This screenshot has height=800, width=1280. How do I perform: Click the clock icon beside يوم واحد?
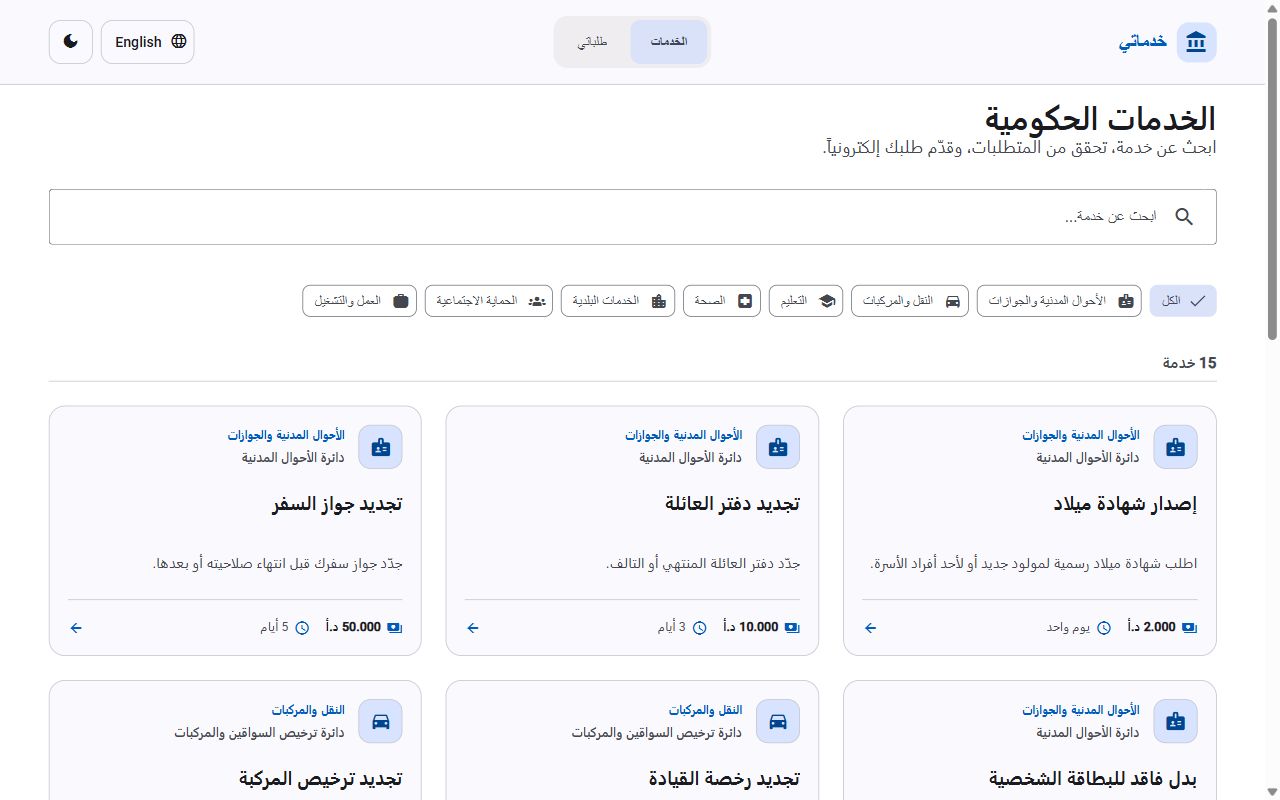pos(1104,628)
